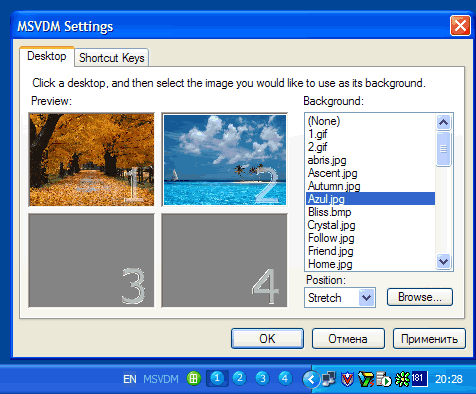The height and width of the screenshot is (394, 476).
Task: Click the MSVDM toolbar label
Action: (161, 379)
